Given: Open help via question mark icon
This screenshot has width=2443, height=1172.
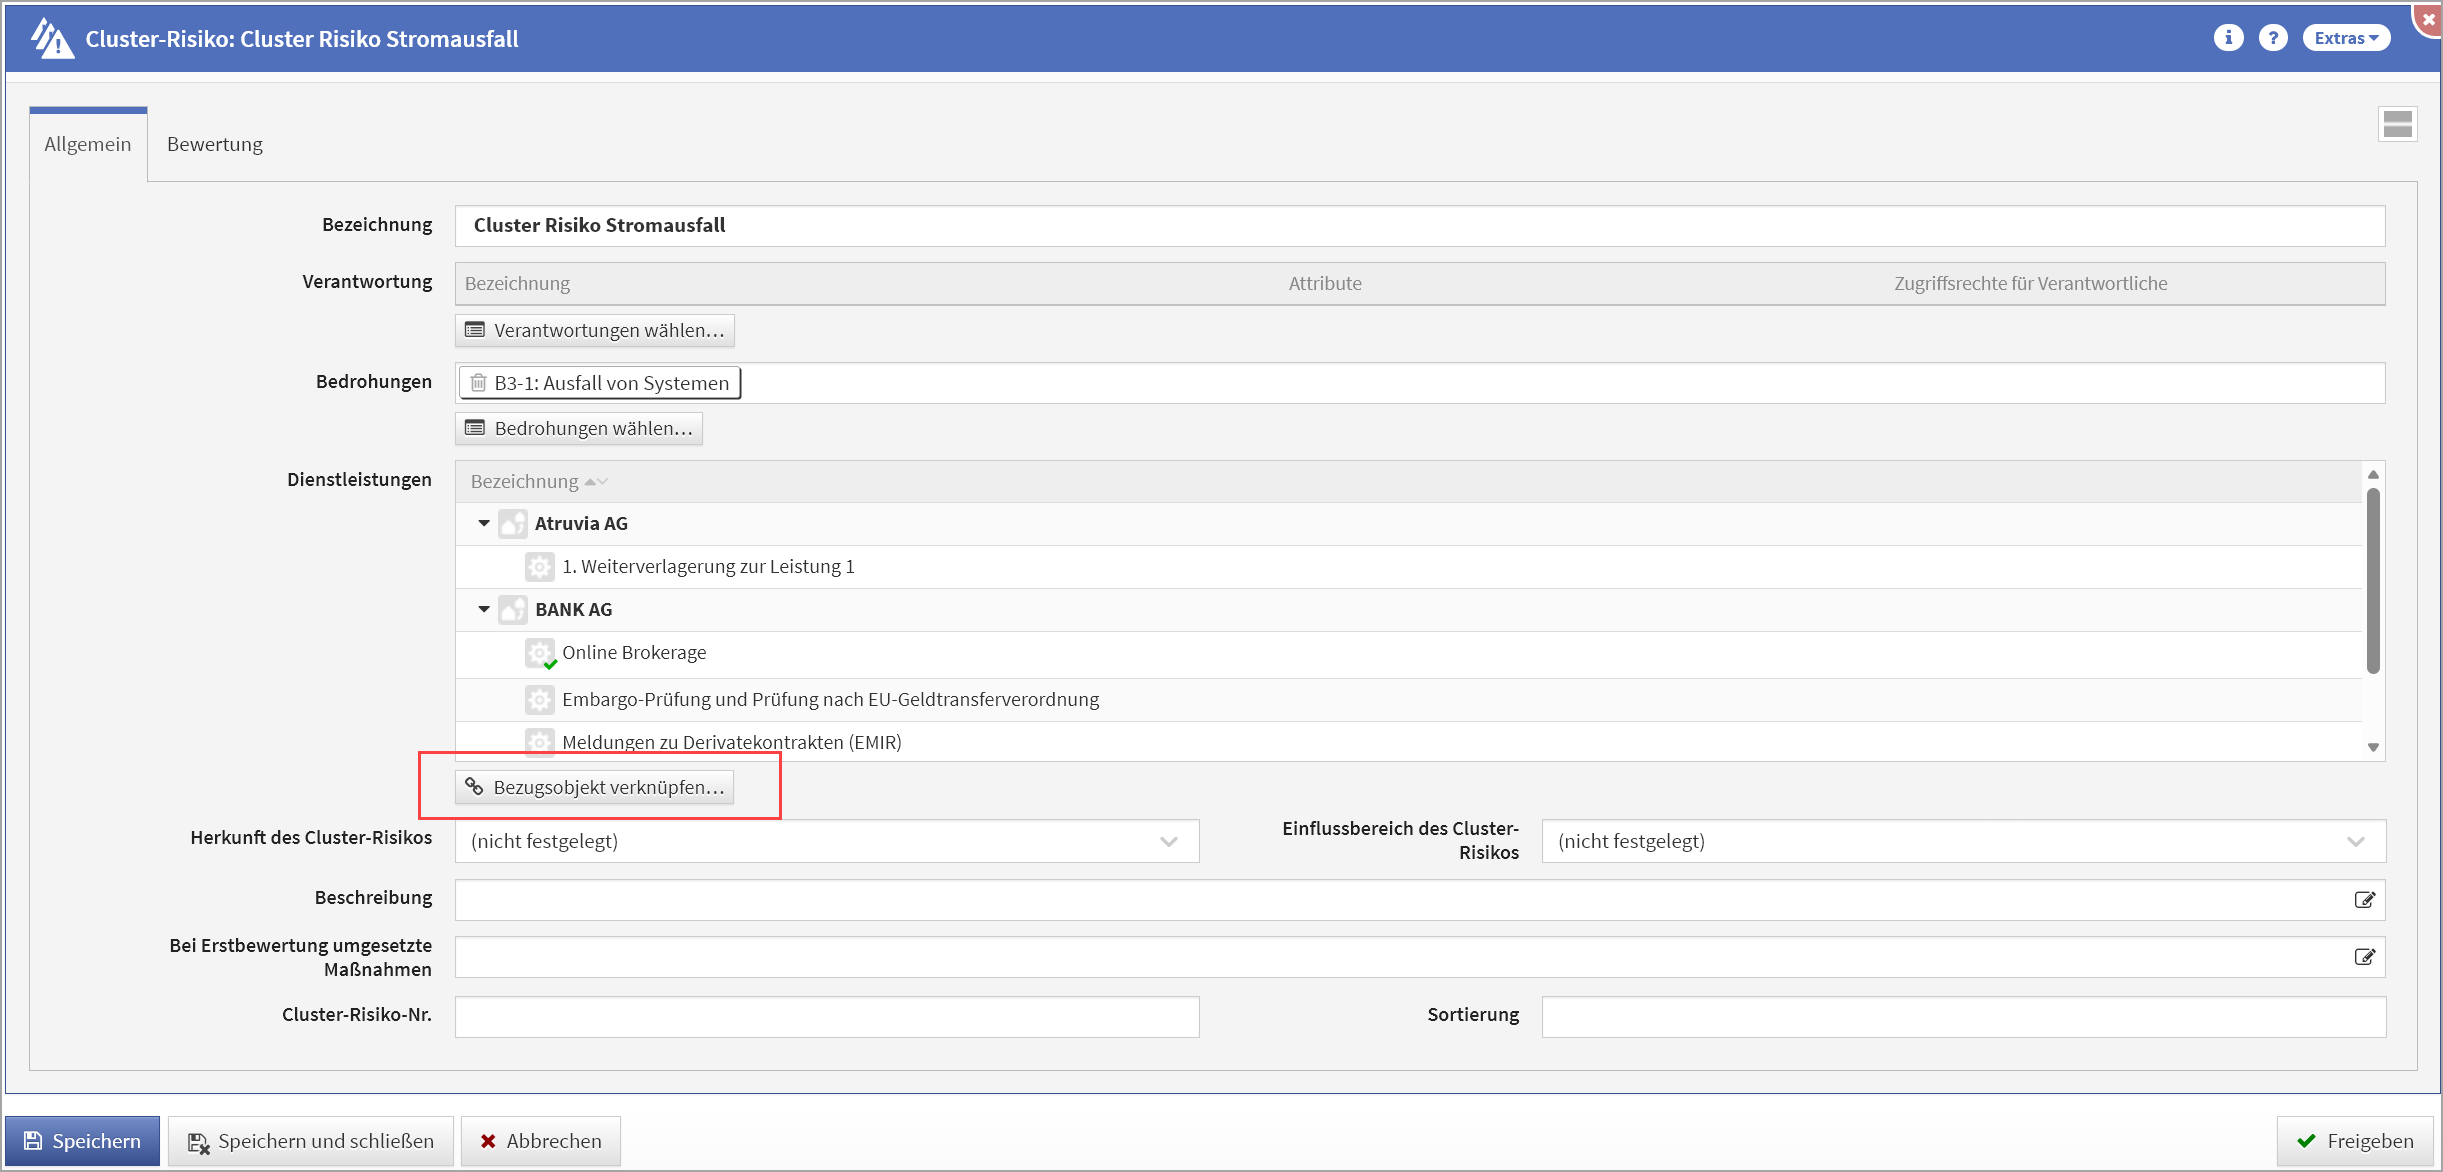Looking at the screenshot, I should [2273, 38].
